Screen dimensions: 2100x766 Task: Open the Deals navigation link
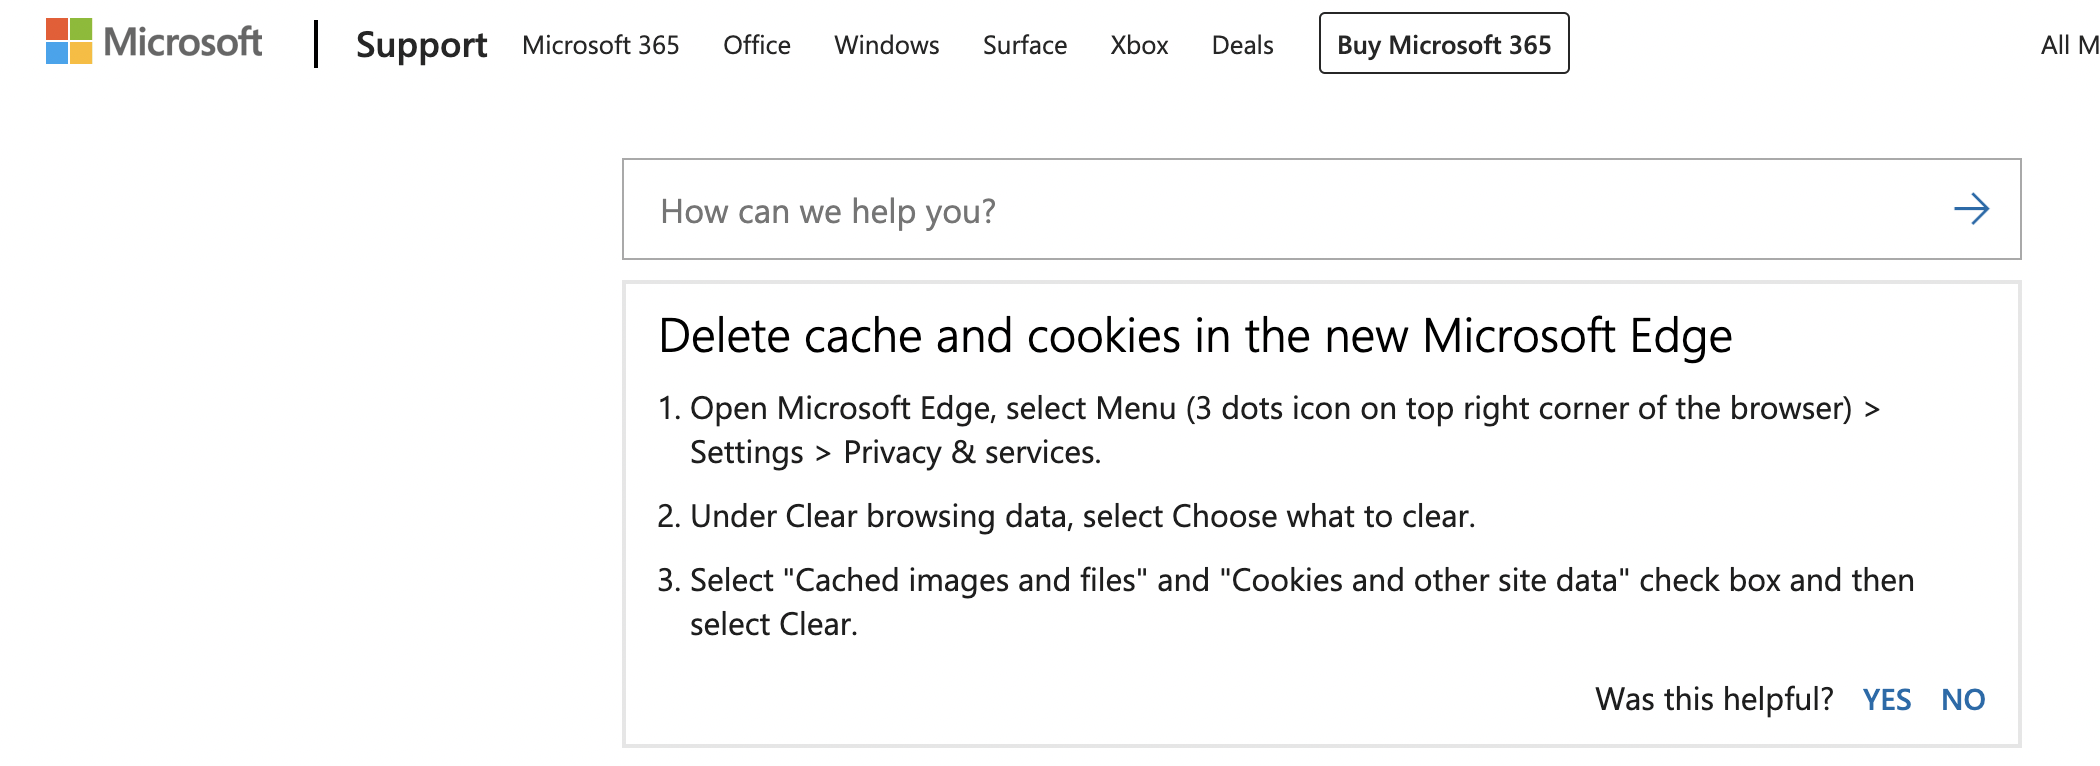click(x=1242, y=45)
